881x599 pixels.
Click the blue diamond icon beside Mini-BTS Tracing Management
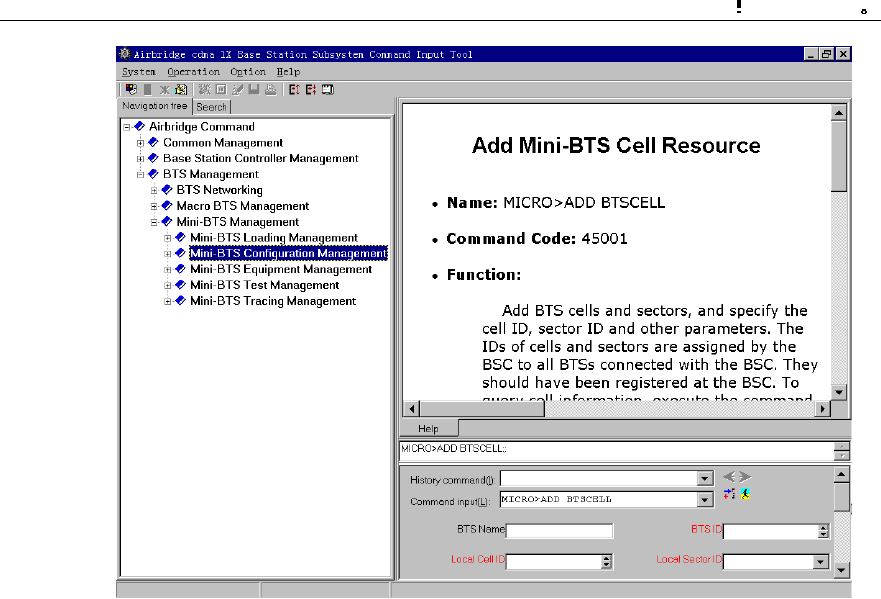(180, 301)
